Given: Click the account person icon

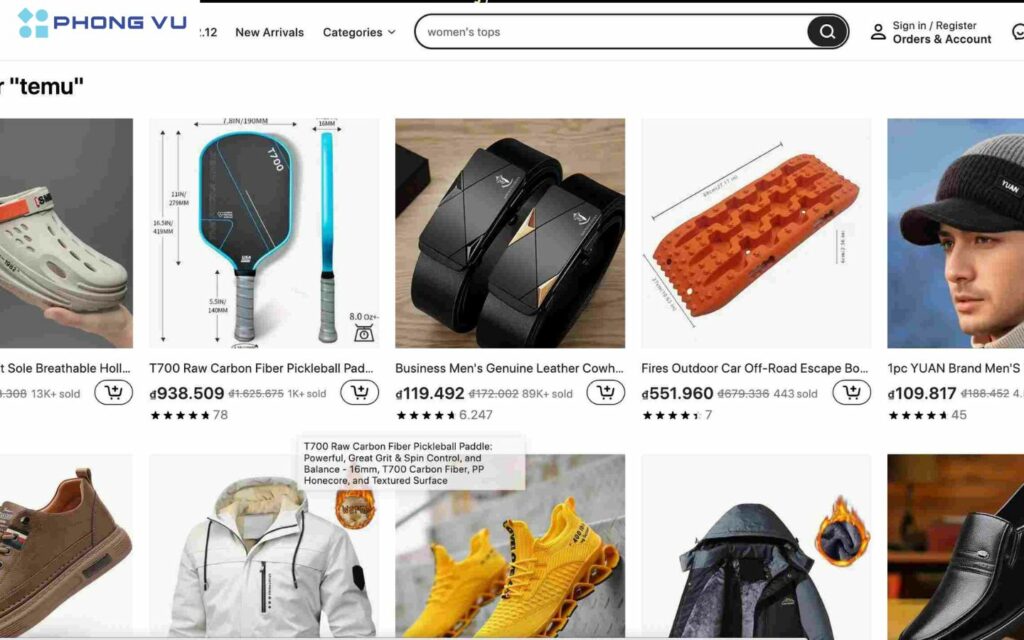Looking at the screenshot, I should pos(878,32).
